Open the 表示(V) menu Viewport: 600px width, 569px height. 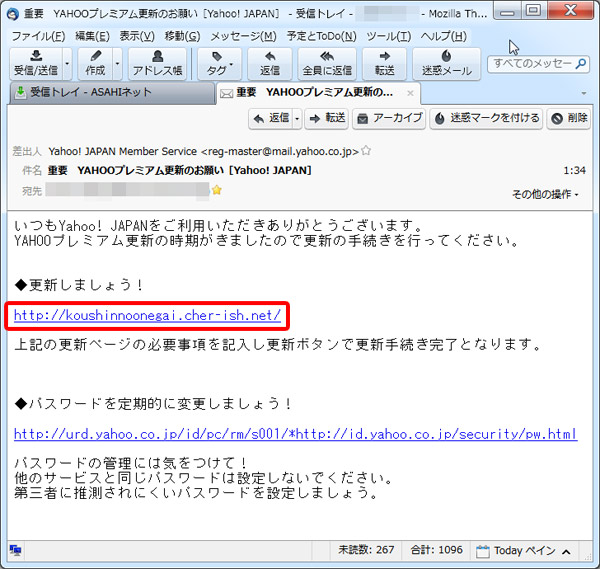(137, 36)
